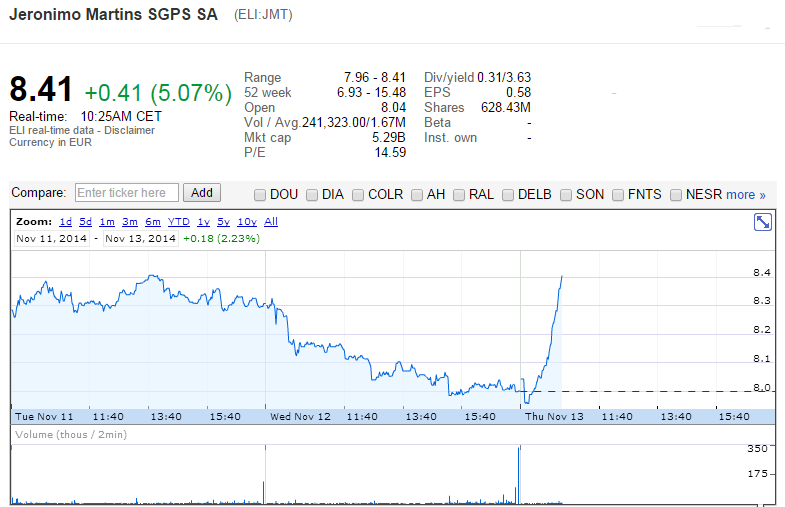Click the Open value 8.04
Viewport: 785px width, 507px height.
393,108
